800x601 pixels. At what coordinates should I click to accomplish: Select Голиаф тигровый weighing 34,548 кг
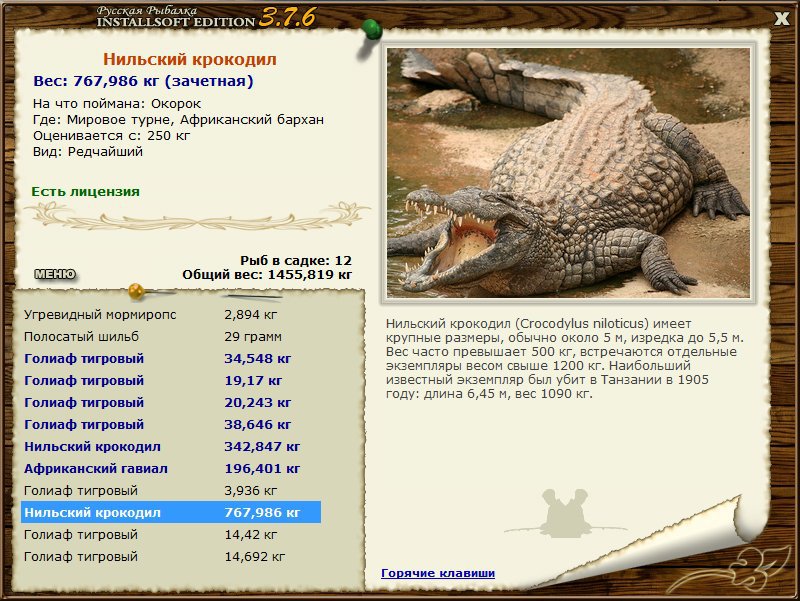pyautogui.click(x=84, y=358)
